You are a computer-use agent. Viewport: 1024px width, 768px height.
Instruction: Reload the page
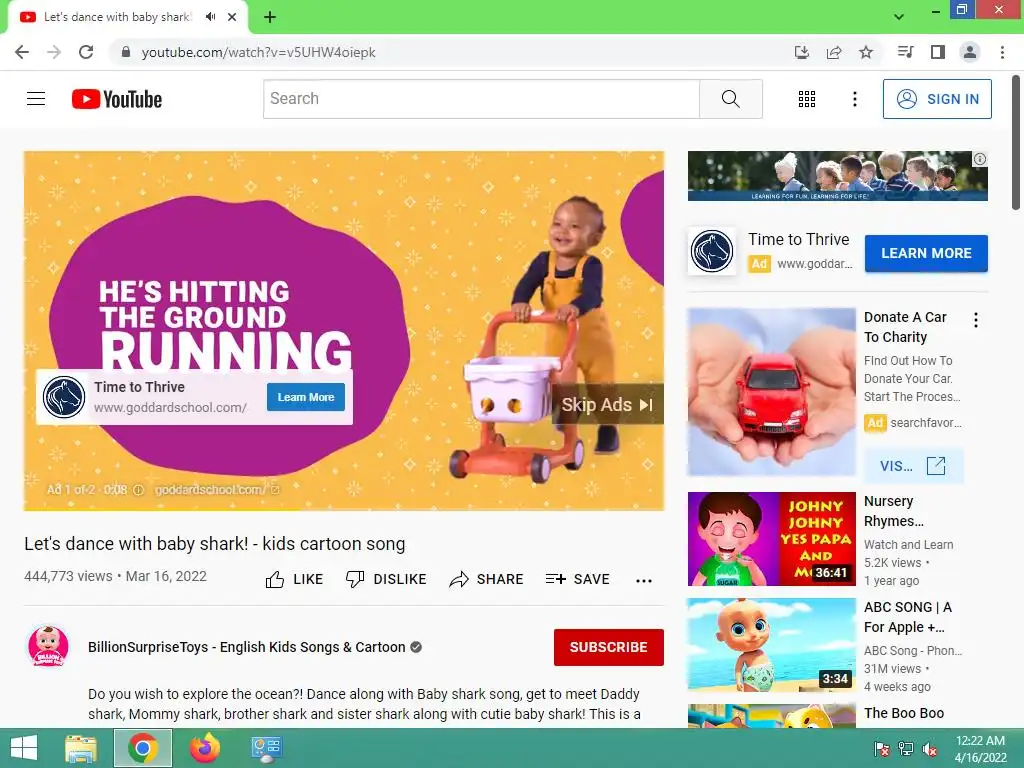pyautogui.click(x=86, y=52)
